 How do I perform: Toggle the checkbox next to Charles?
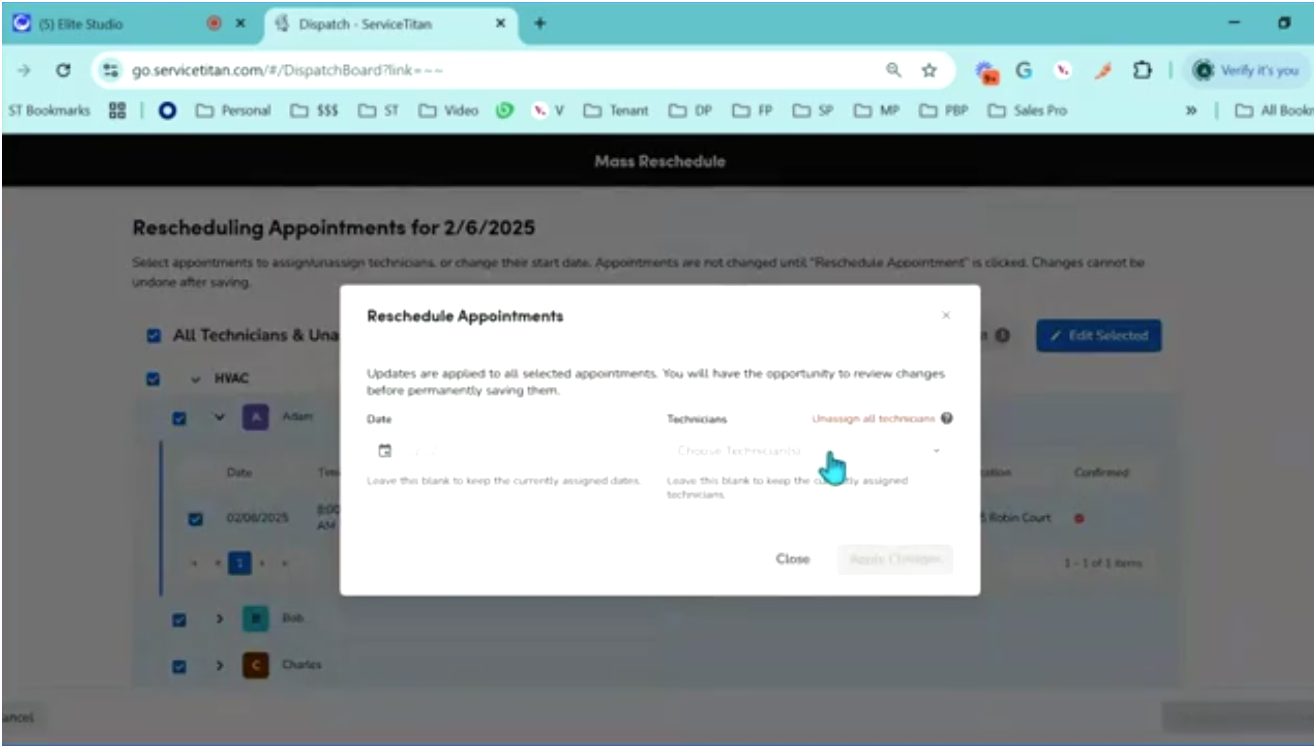180,665
